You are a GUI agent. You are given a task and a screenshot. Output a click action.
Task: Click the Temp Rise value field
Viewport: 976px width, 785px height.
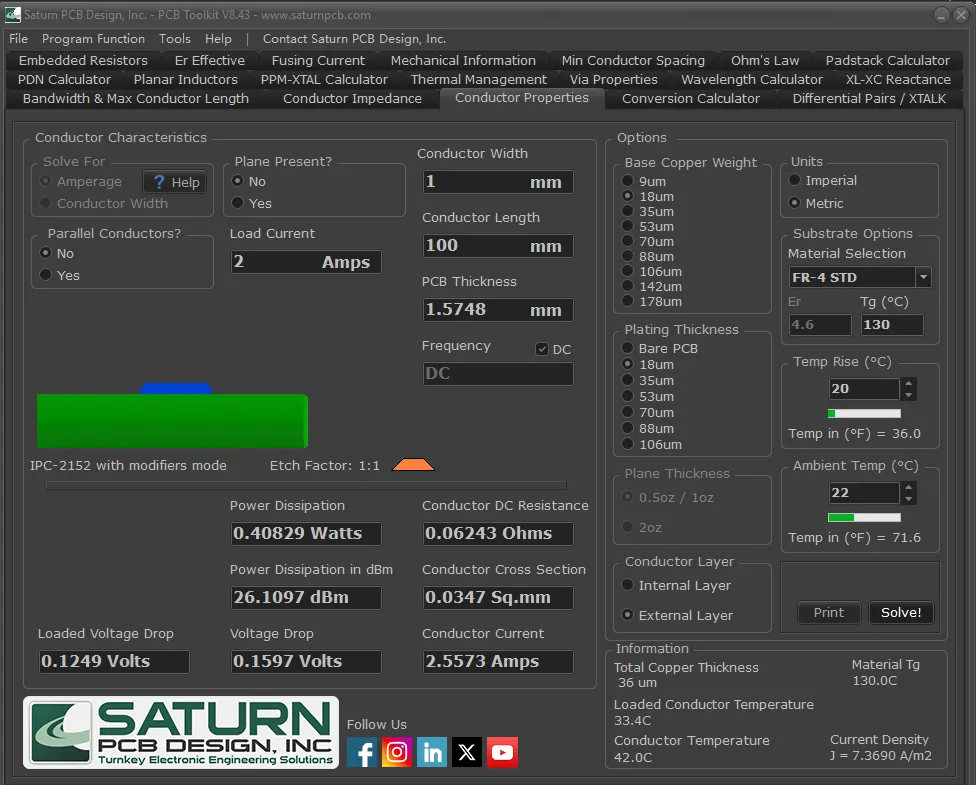864,388
